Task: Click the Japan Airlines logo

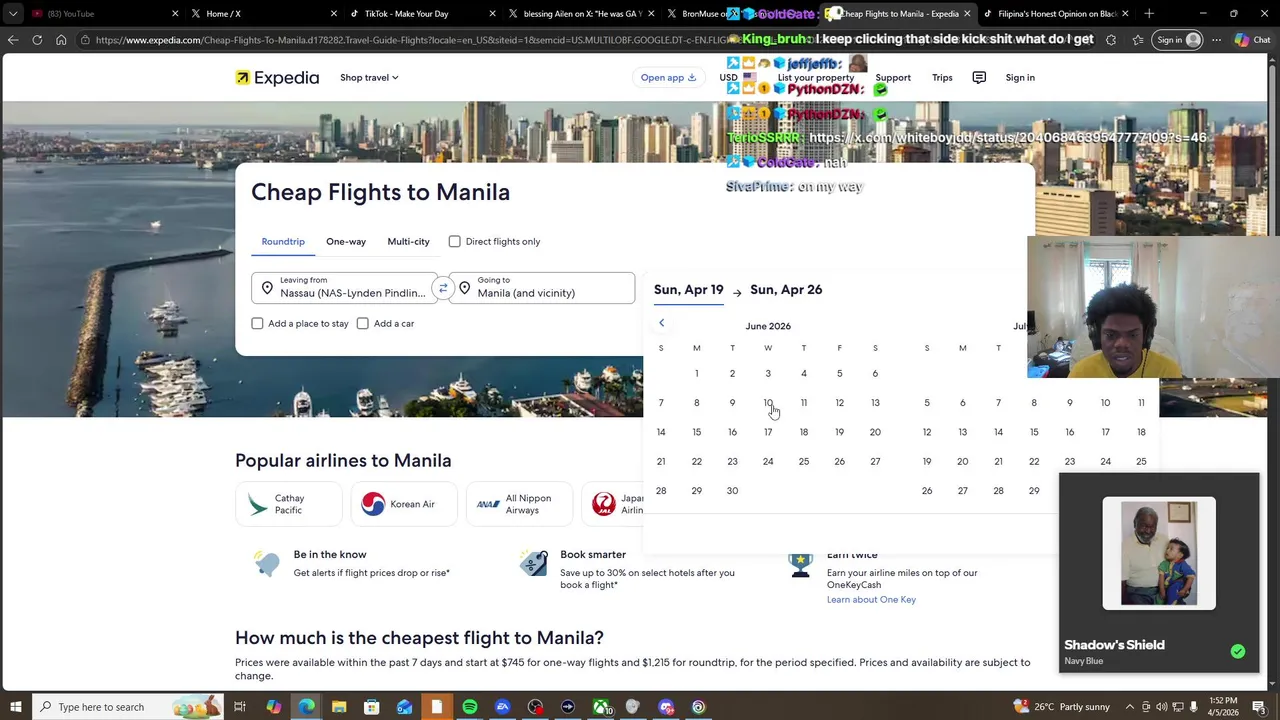Action: [x=603, y=504]
